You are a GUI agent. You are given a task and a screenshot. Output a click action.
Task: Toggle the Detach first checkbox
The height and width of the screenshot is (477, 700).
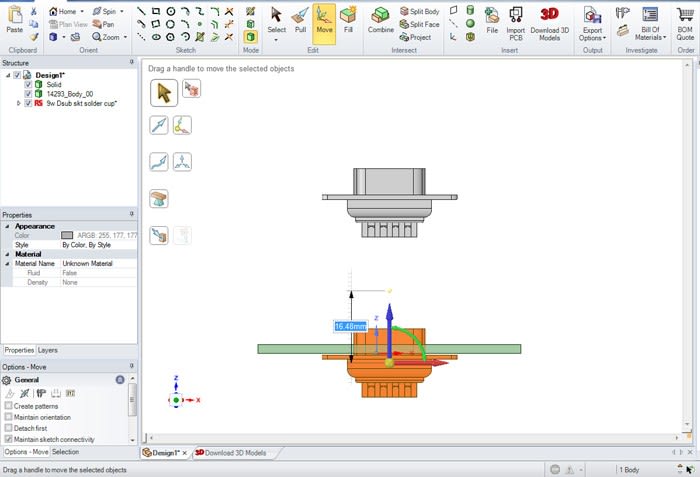coord(8,428)
